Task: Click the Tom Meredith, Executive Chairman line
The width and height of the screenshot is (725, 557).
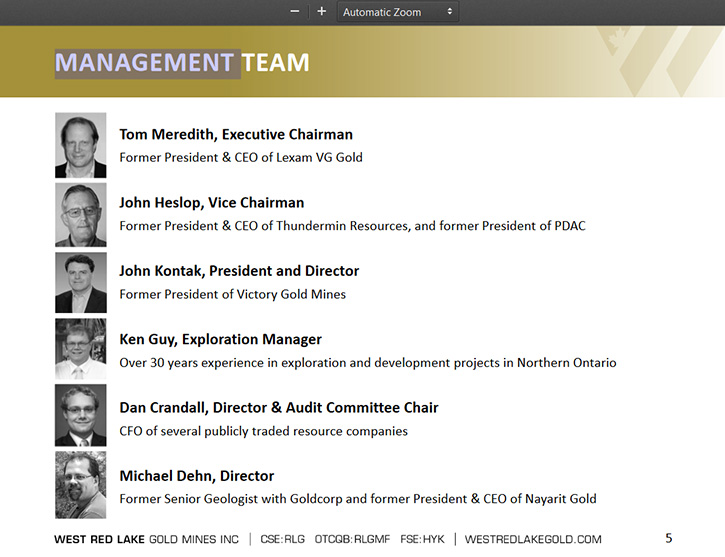Action: coord(236,135)
